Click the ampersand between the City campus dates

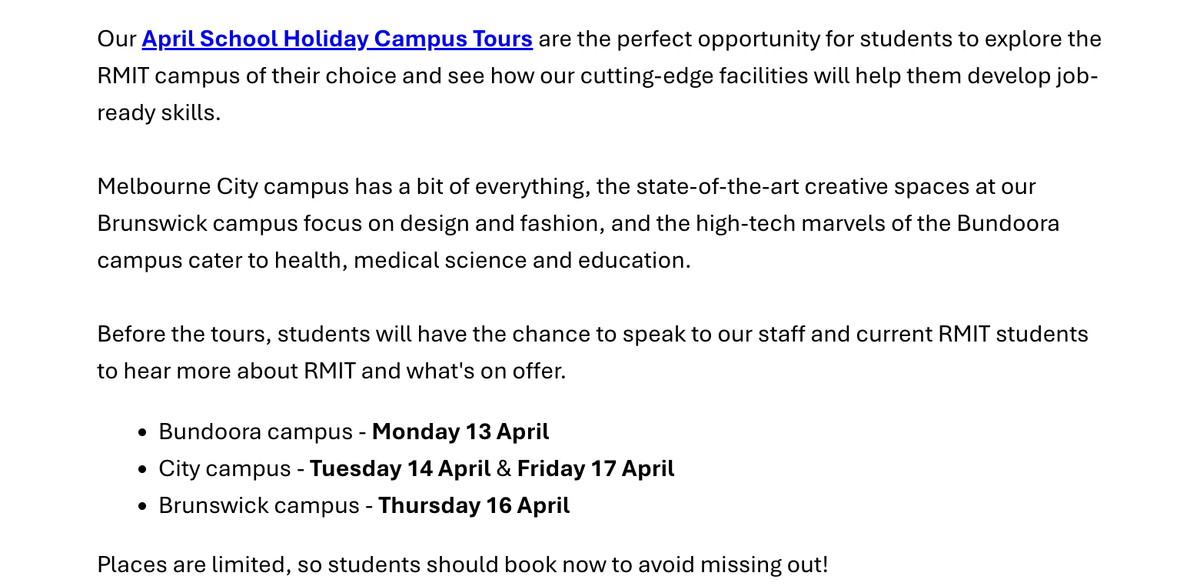click(x=504, y=469)
